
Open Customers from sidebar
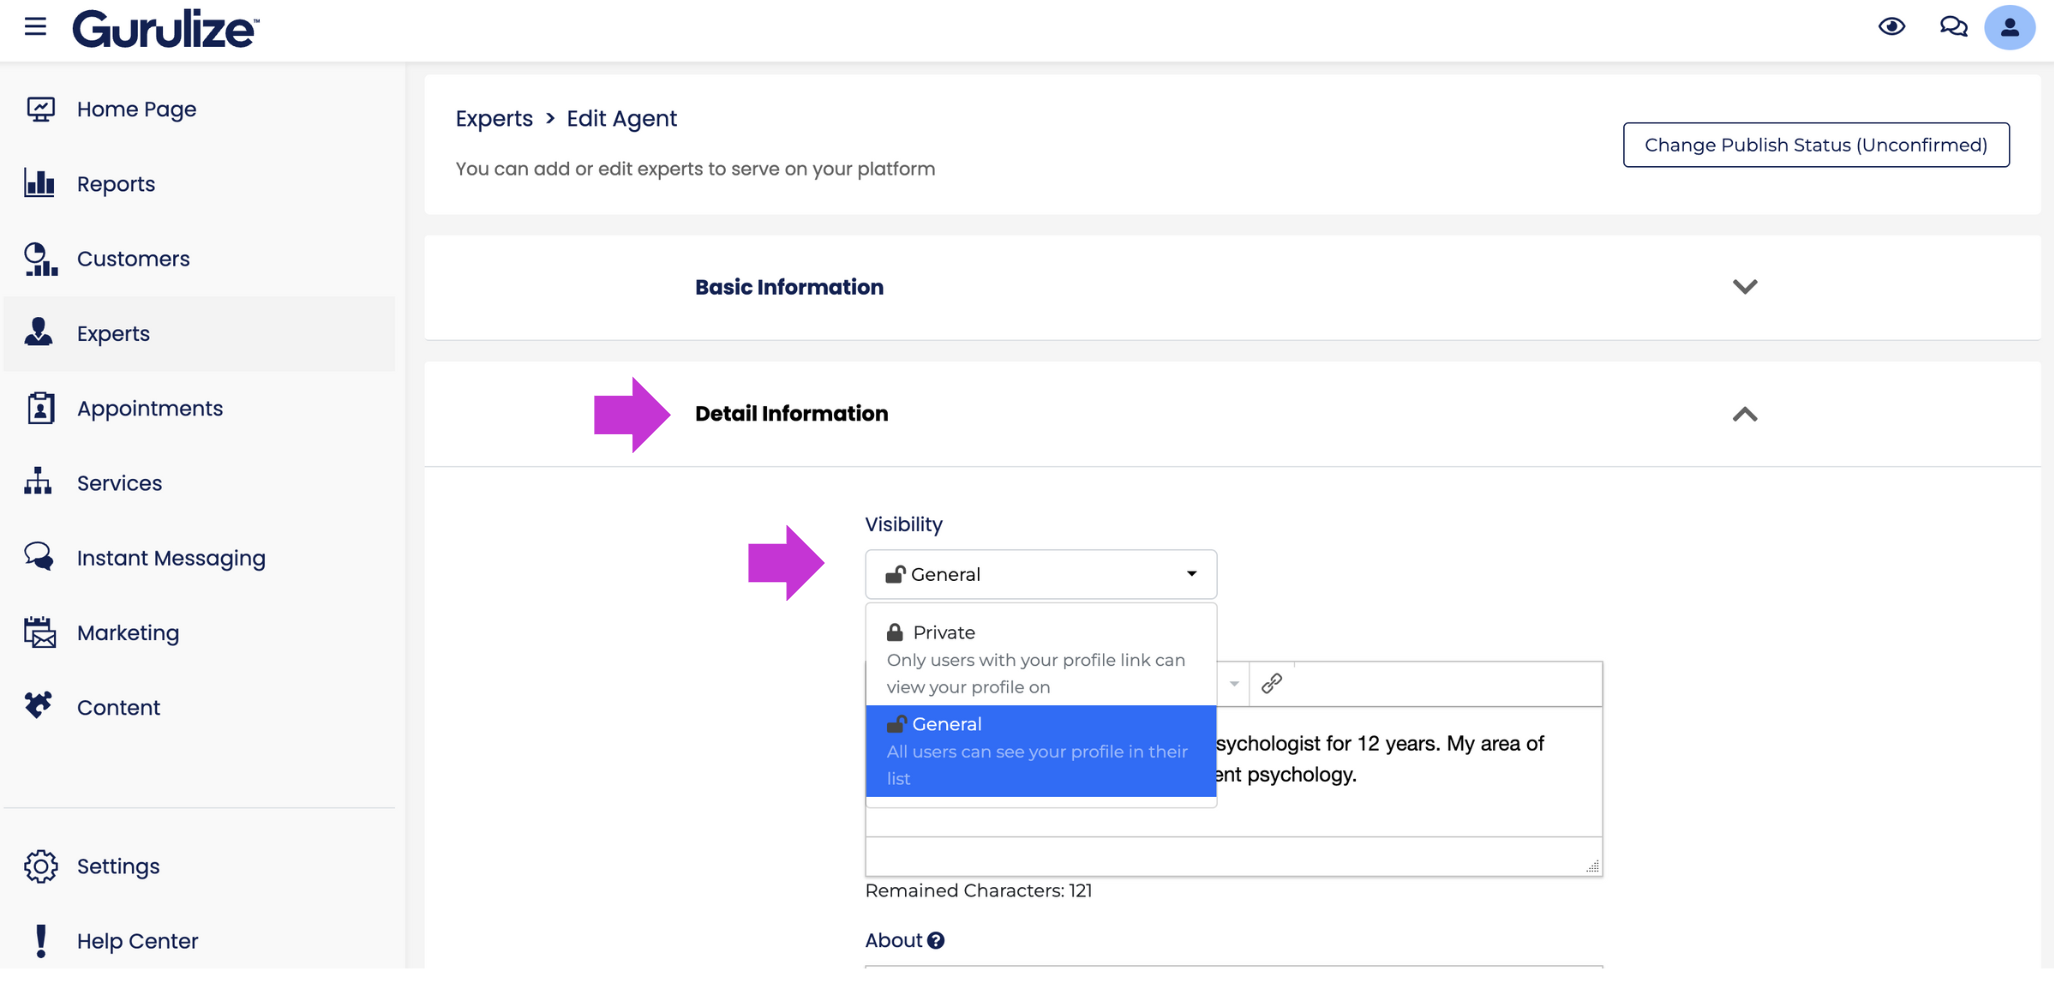[133, 259]
